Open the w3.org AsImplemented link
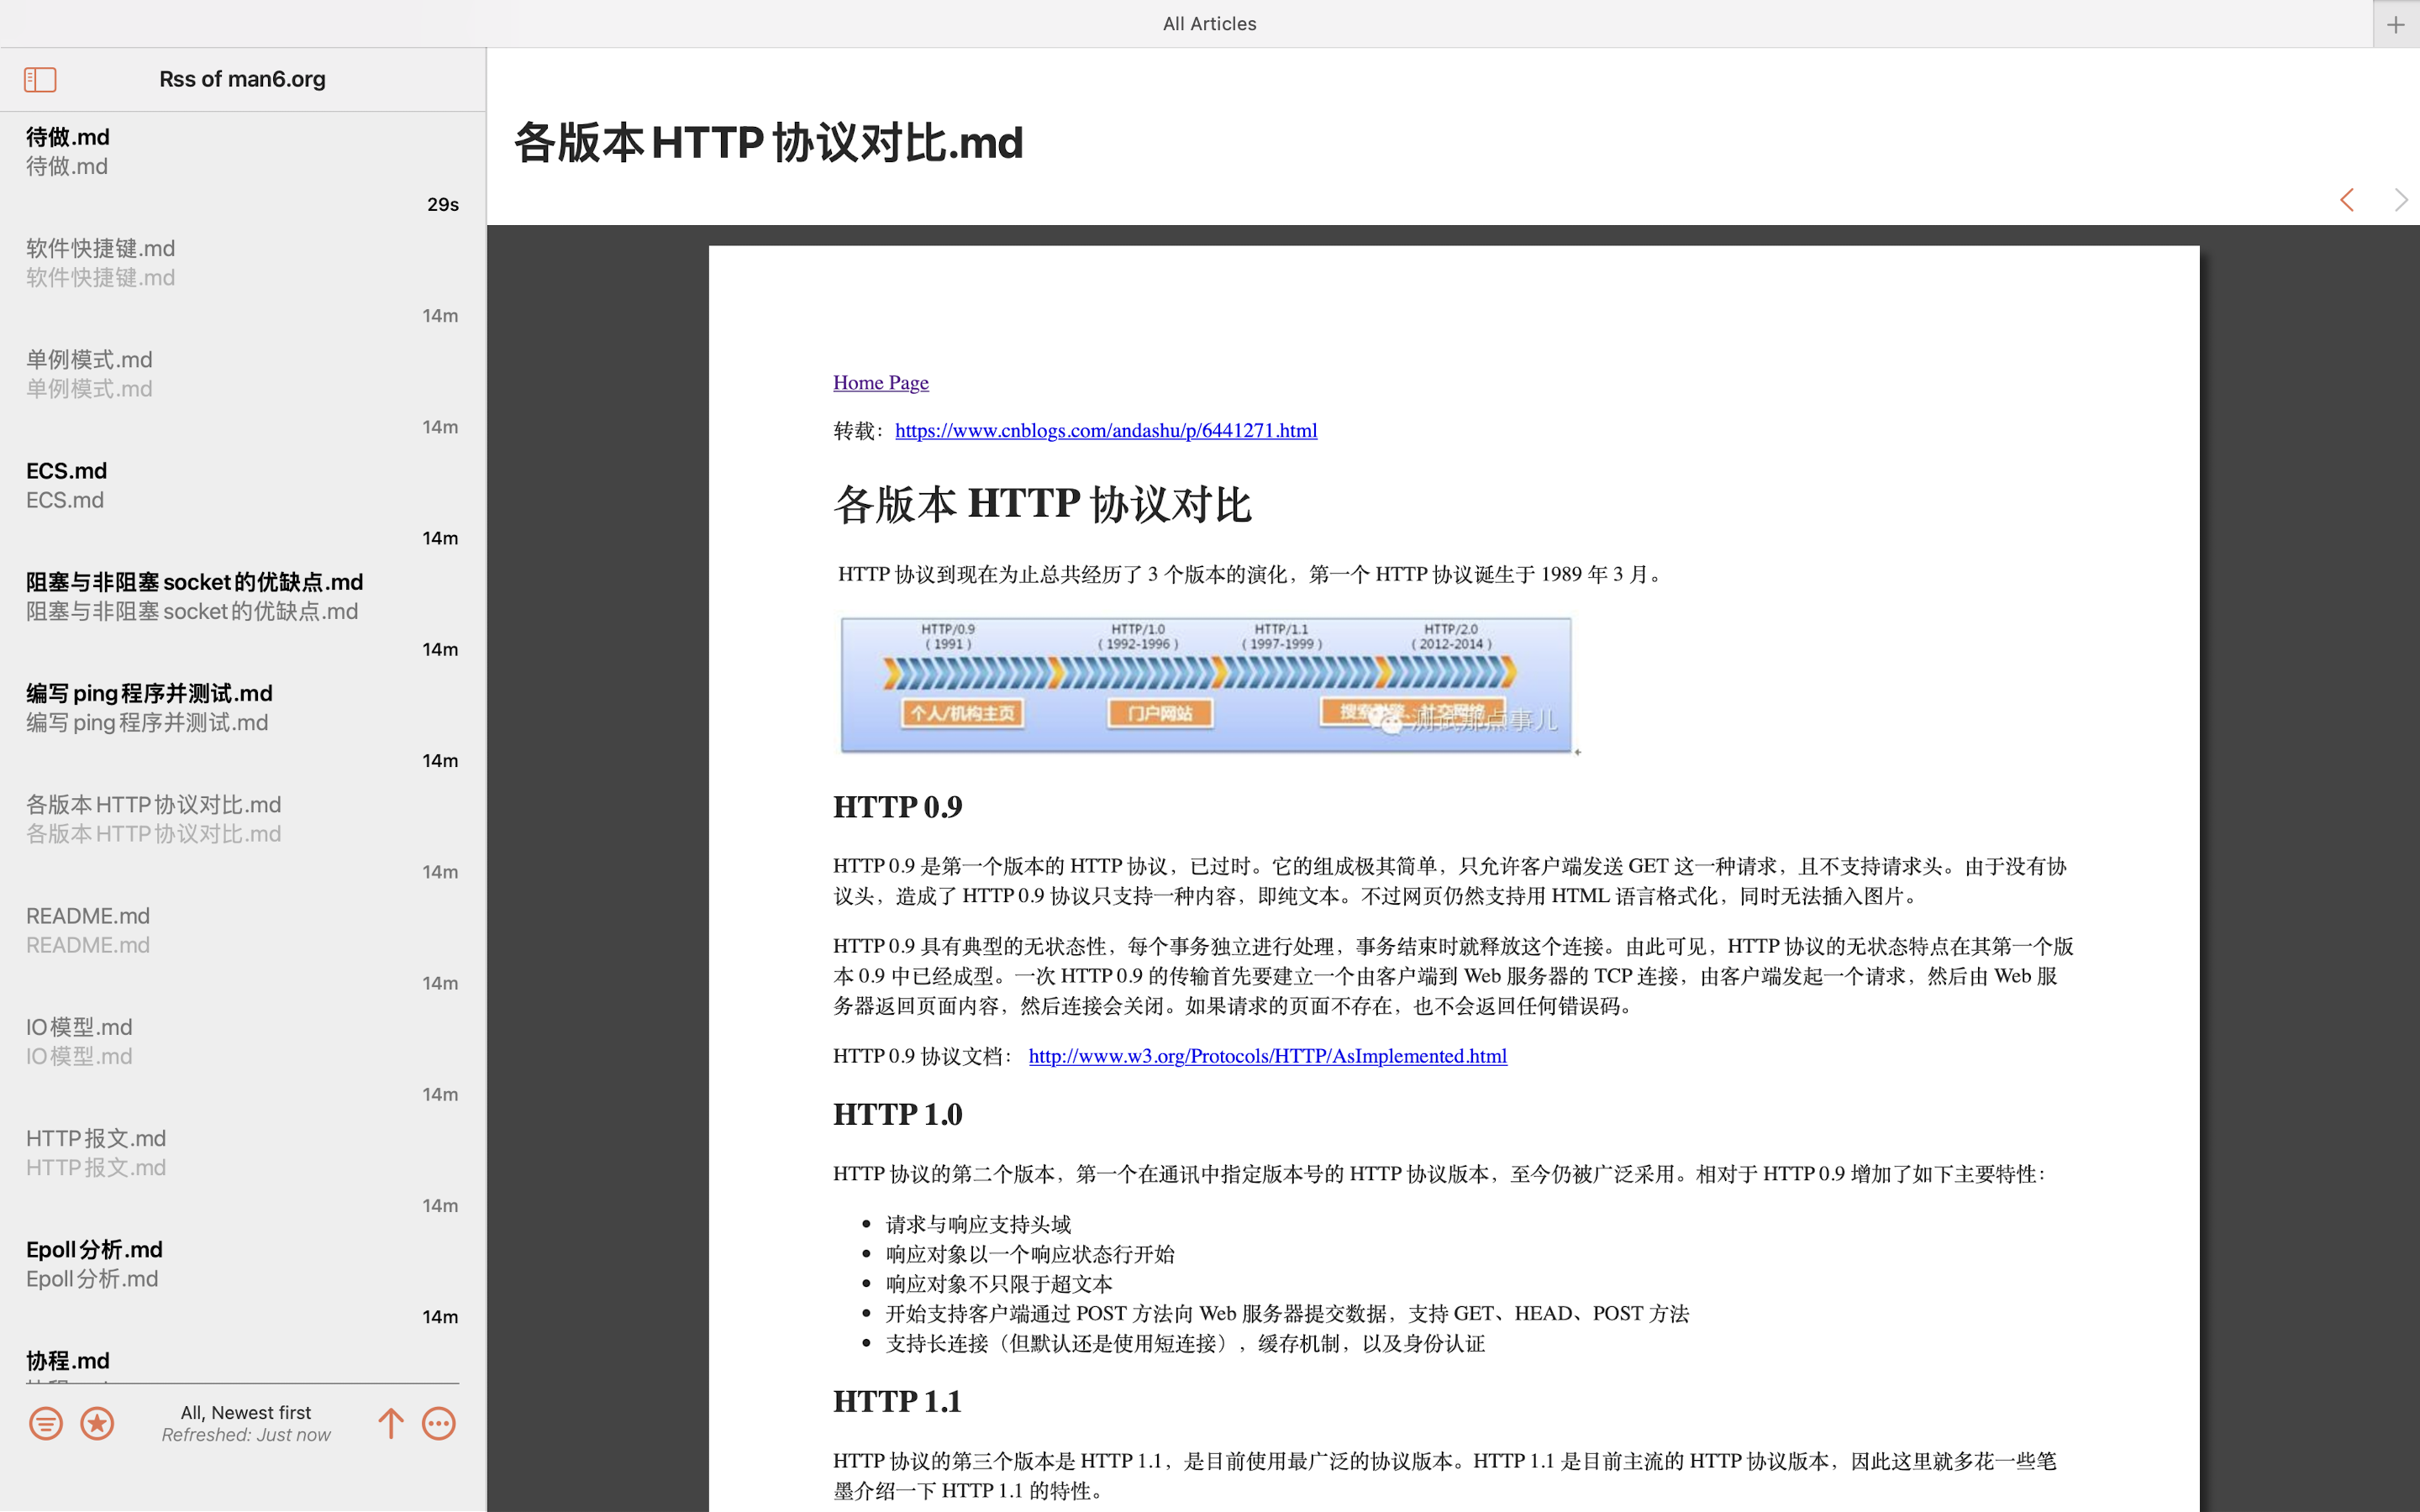This screenshot has width=2420, height=1512. 1267,1056
